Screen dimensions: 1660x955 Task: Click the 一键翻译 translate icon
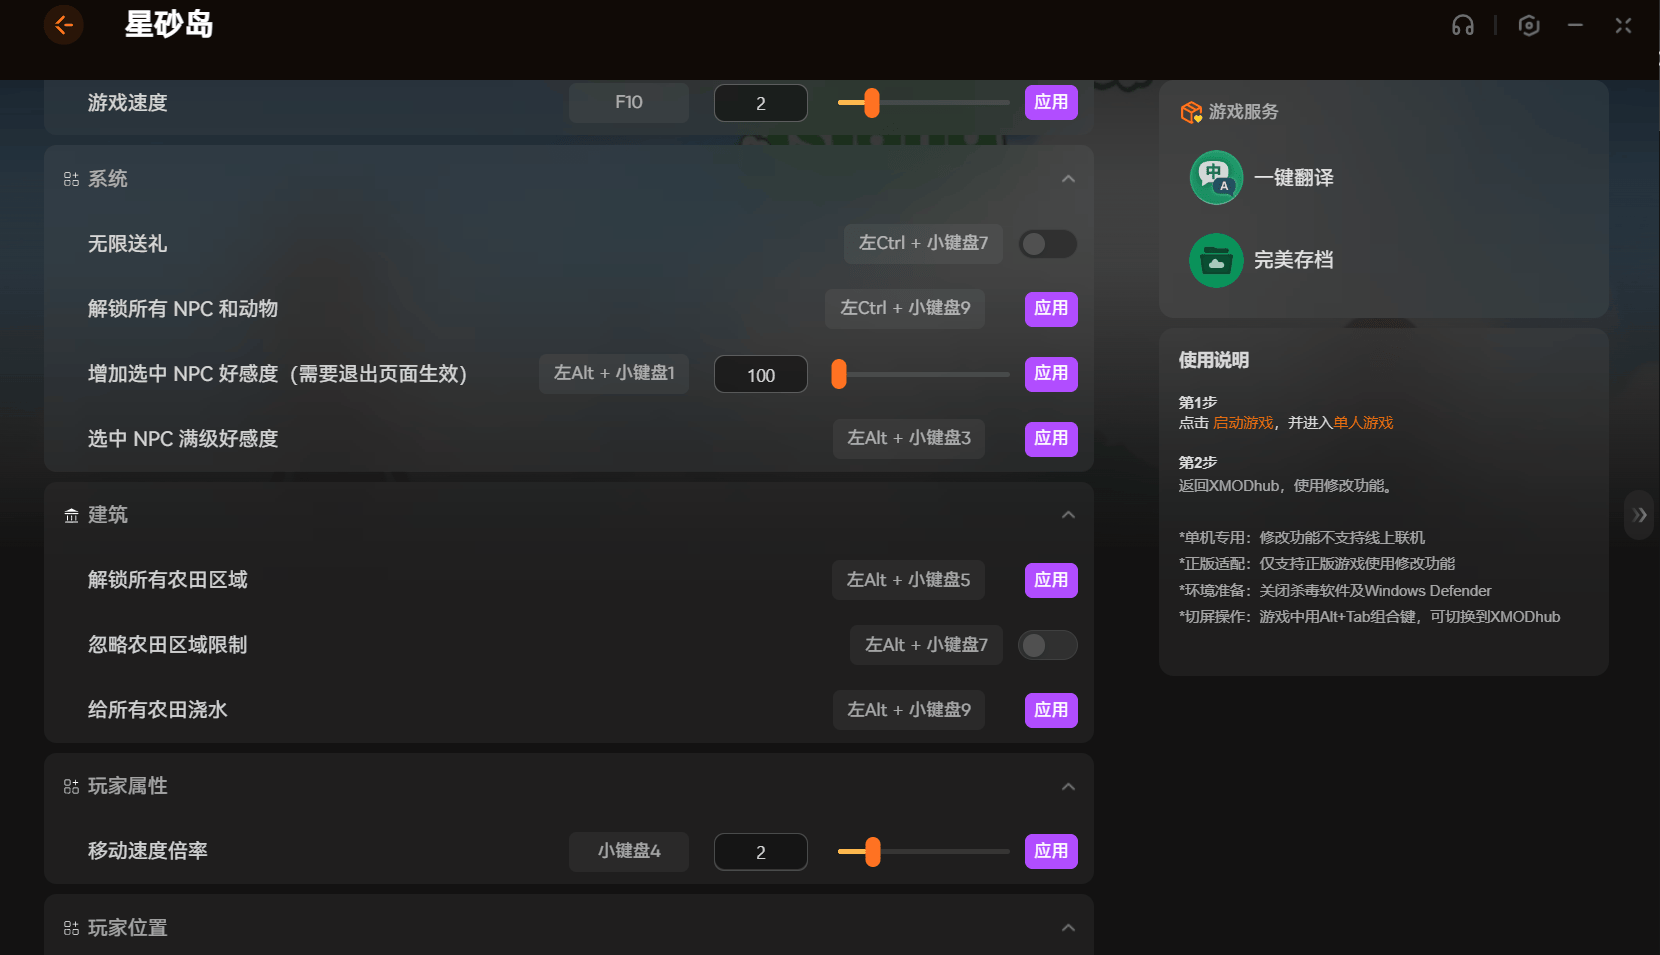tap(1216, 178)
